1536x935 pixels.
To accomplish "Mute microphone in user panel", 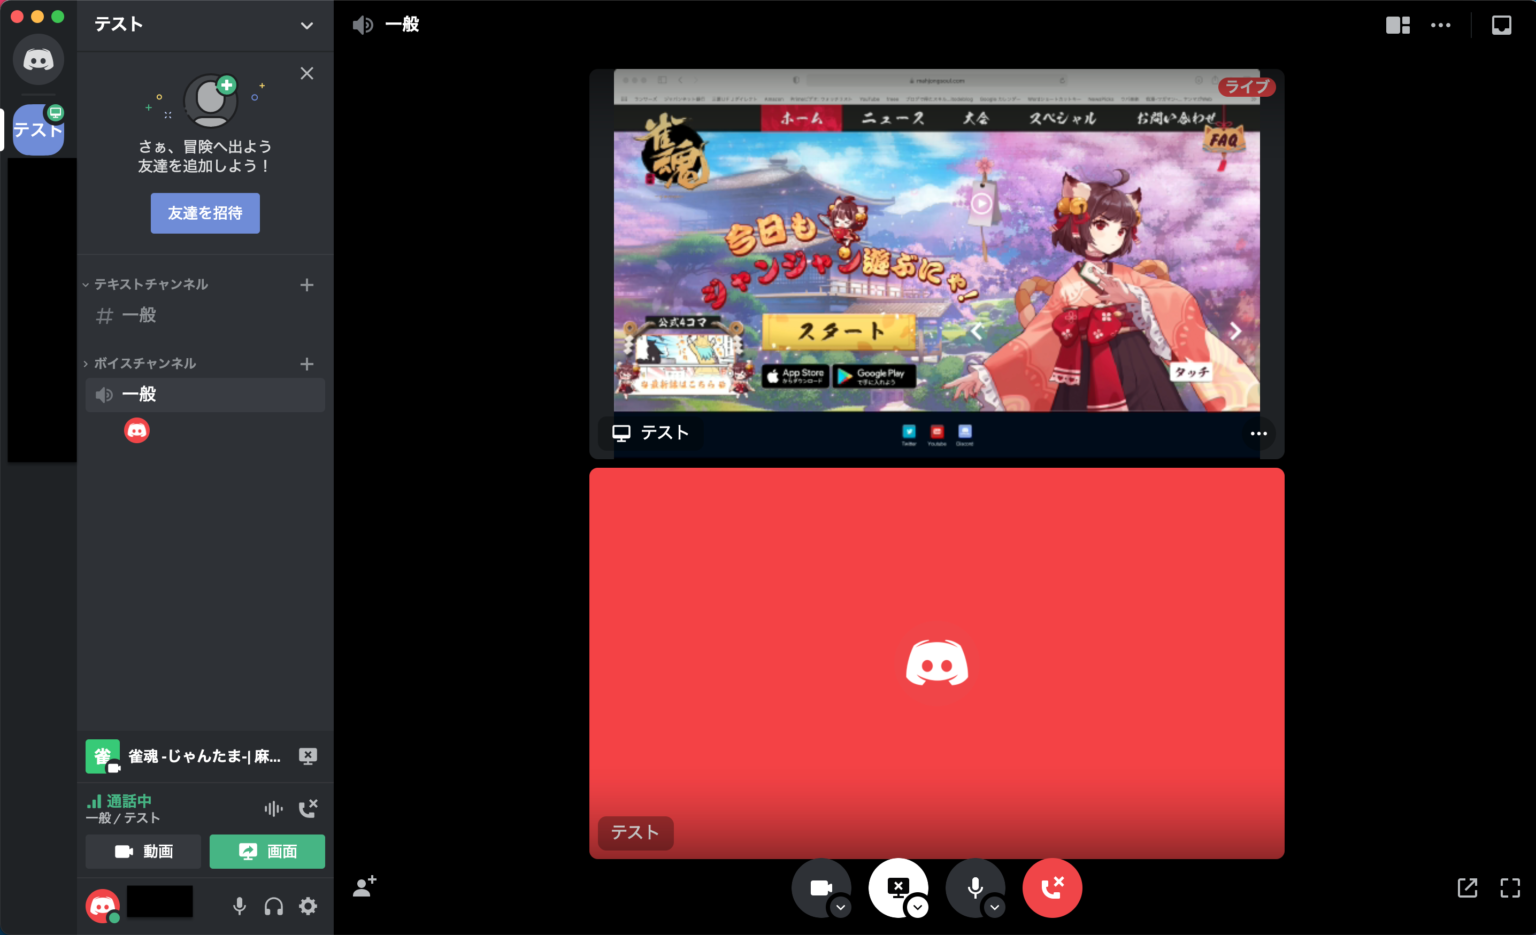I will (239, 906).
